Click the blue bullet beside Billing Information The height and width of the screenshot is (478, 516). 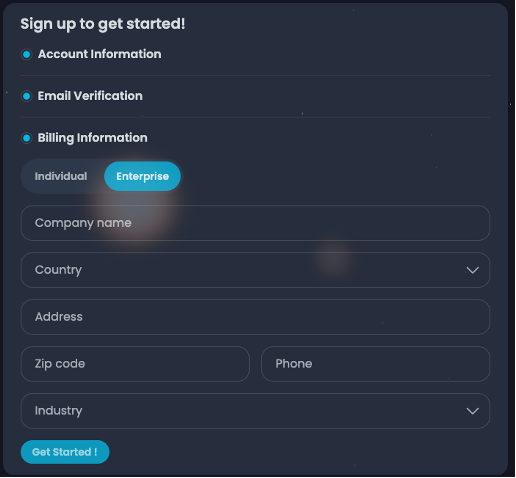pos(27,138)
